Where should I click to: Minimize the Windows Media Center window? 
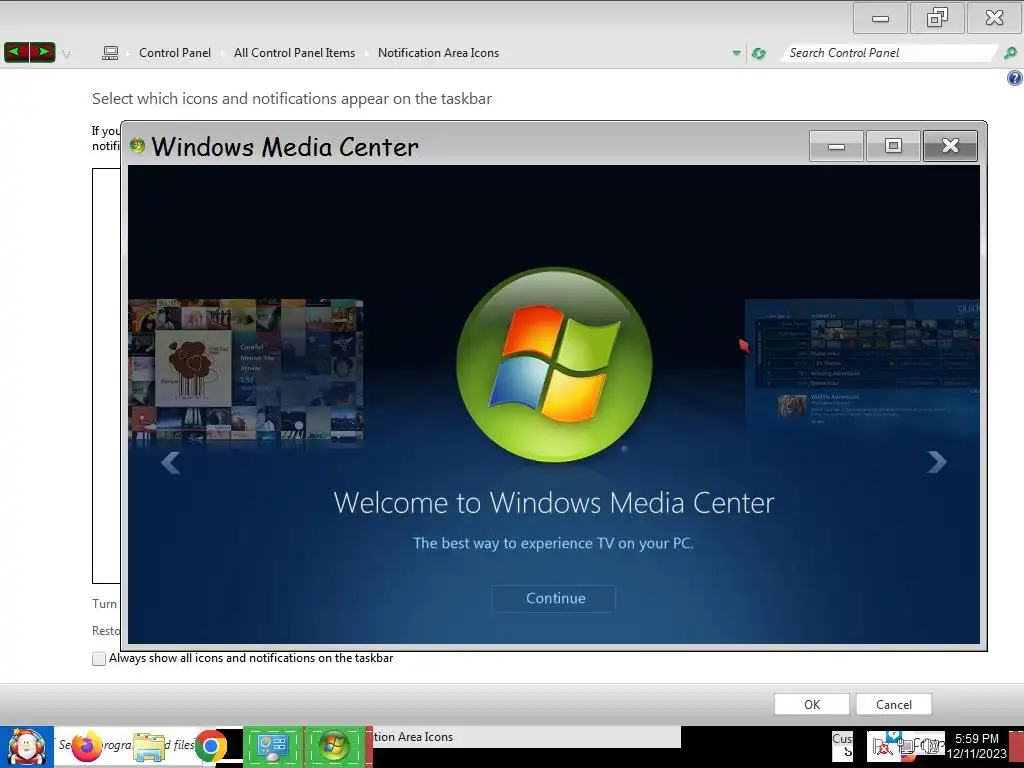[x=837, y=146]
